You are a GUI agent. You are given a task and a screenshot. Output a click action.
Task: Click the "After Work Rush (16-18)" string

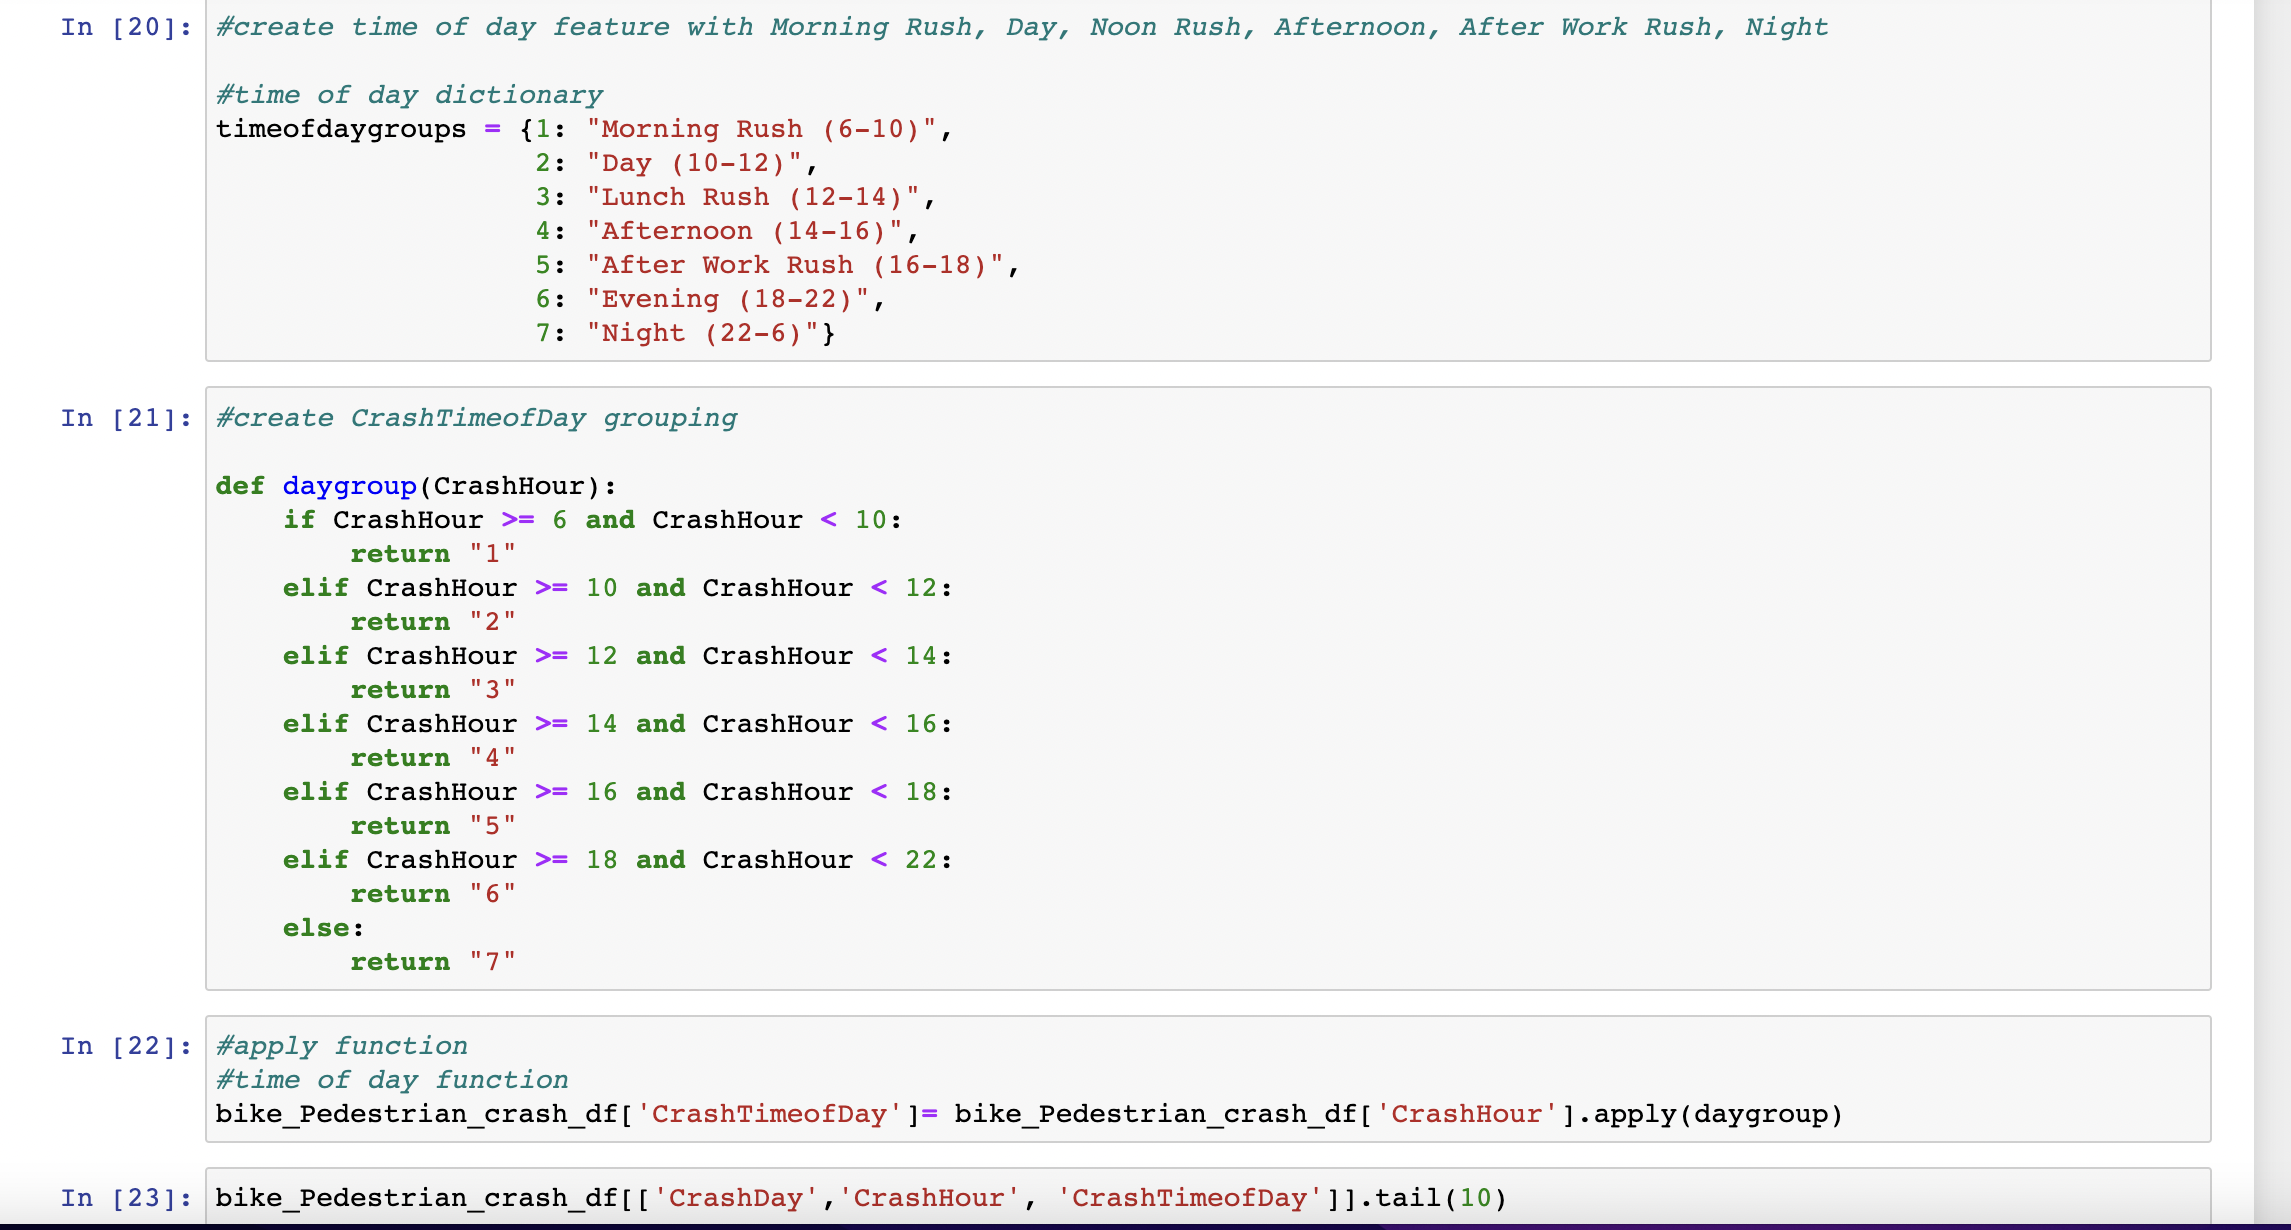pos(794,265)
